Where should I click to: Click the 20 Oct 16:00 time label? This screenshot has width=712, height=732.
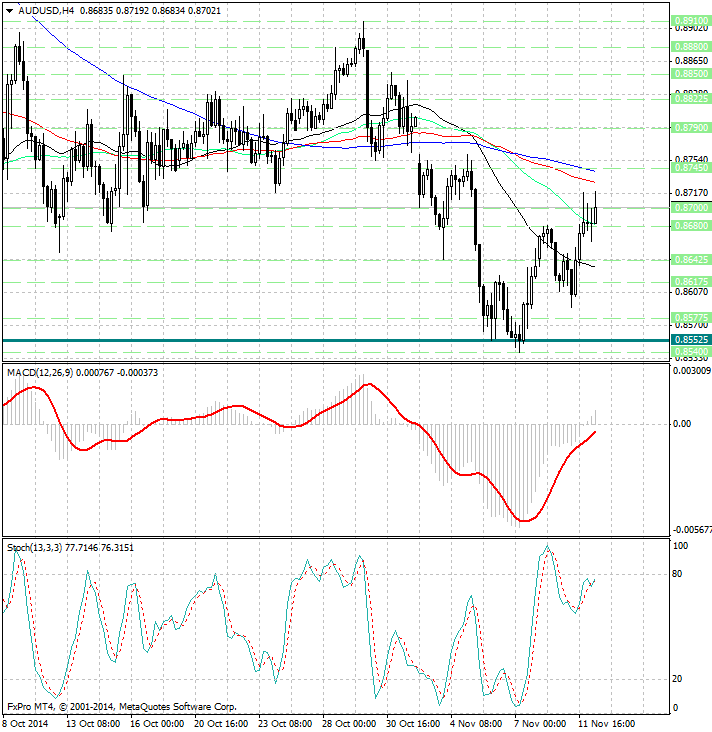221,724
